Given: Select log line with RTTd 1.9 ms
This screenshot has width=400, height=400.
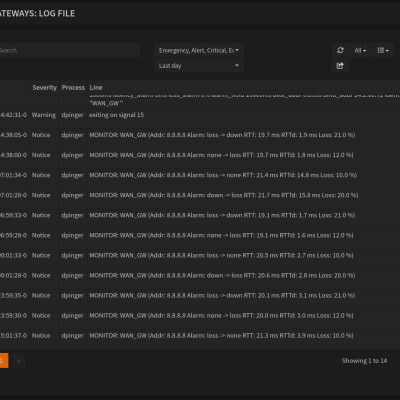Looking at the screenshot, I should pos(222,135).
